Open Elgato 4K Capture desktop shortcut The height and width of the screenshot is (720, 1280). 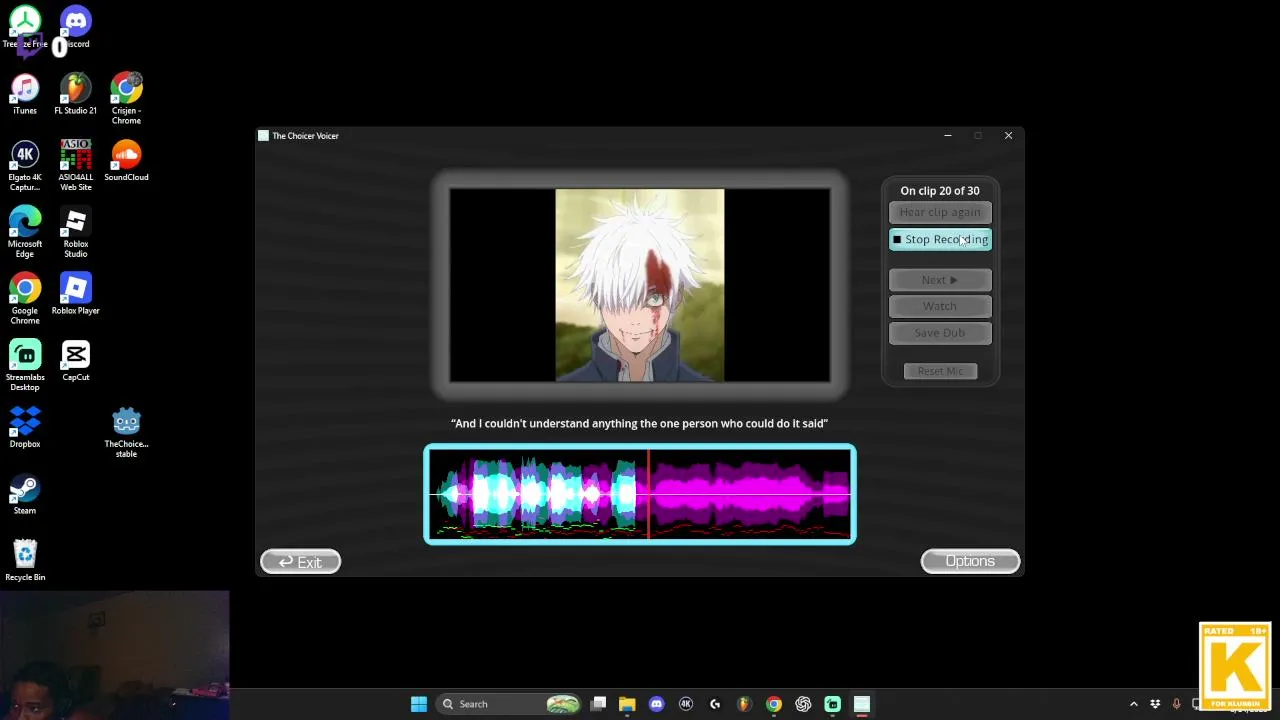click(x=25, y=165)
